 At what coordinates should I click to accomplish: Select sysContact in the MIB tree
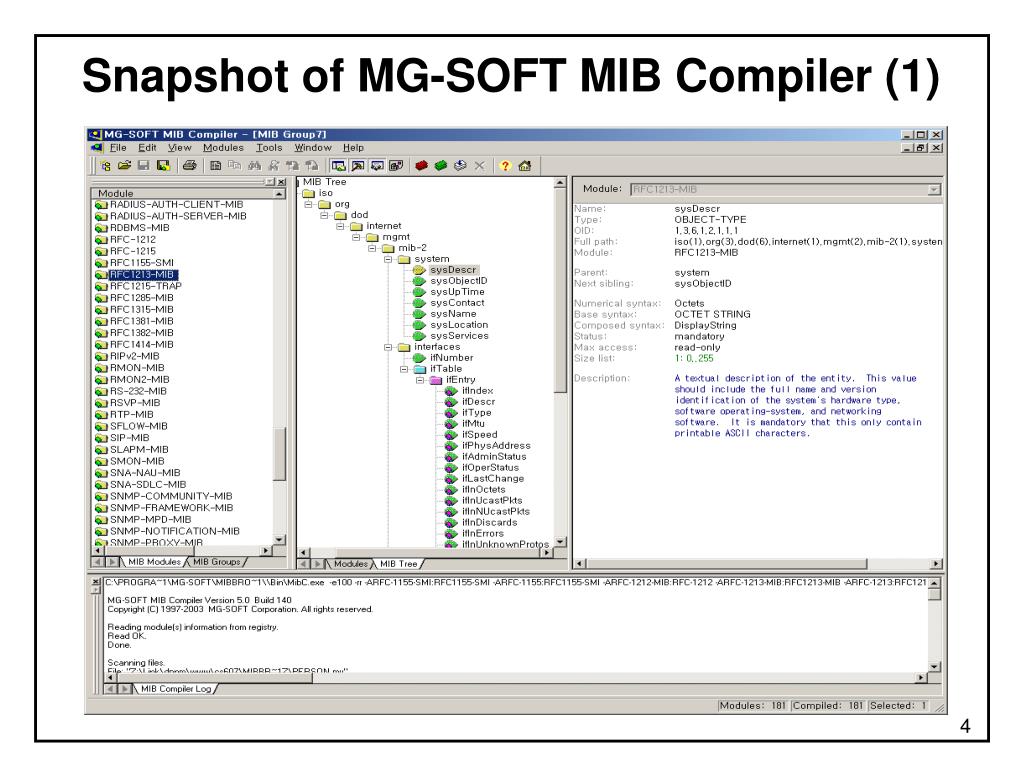(457, 303)
